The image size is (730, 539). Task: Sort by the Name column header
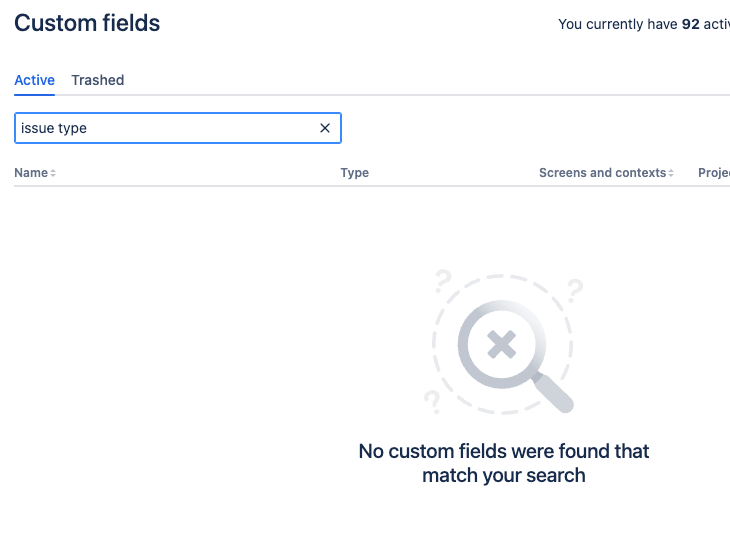(x=31, y=173)
